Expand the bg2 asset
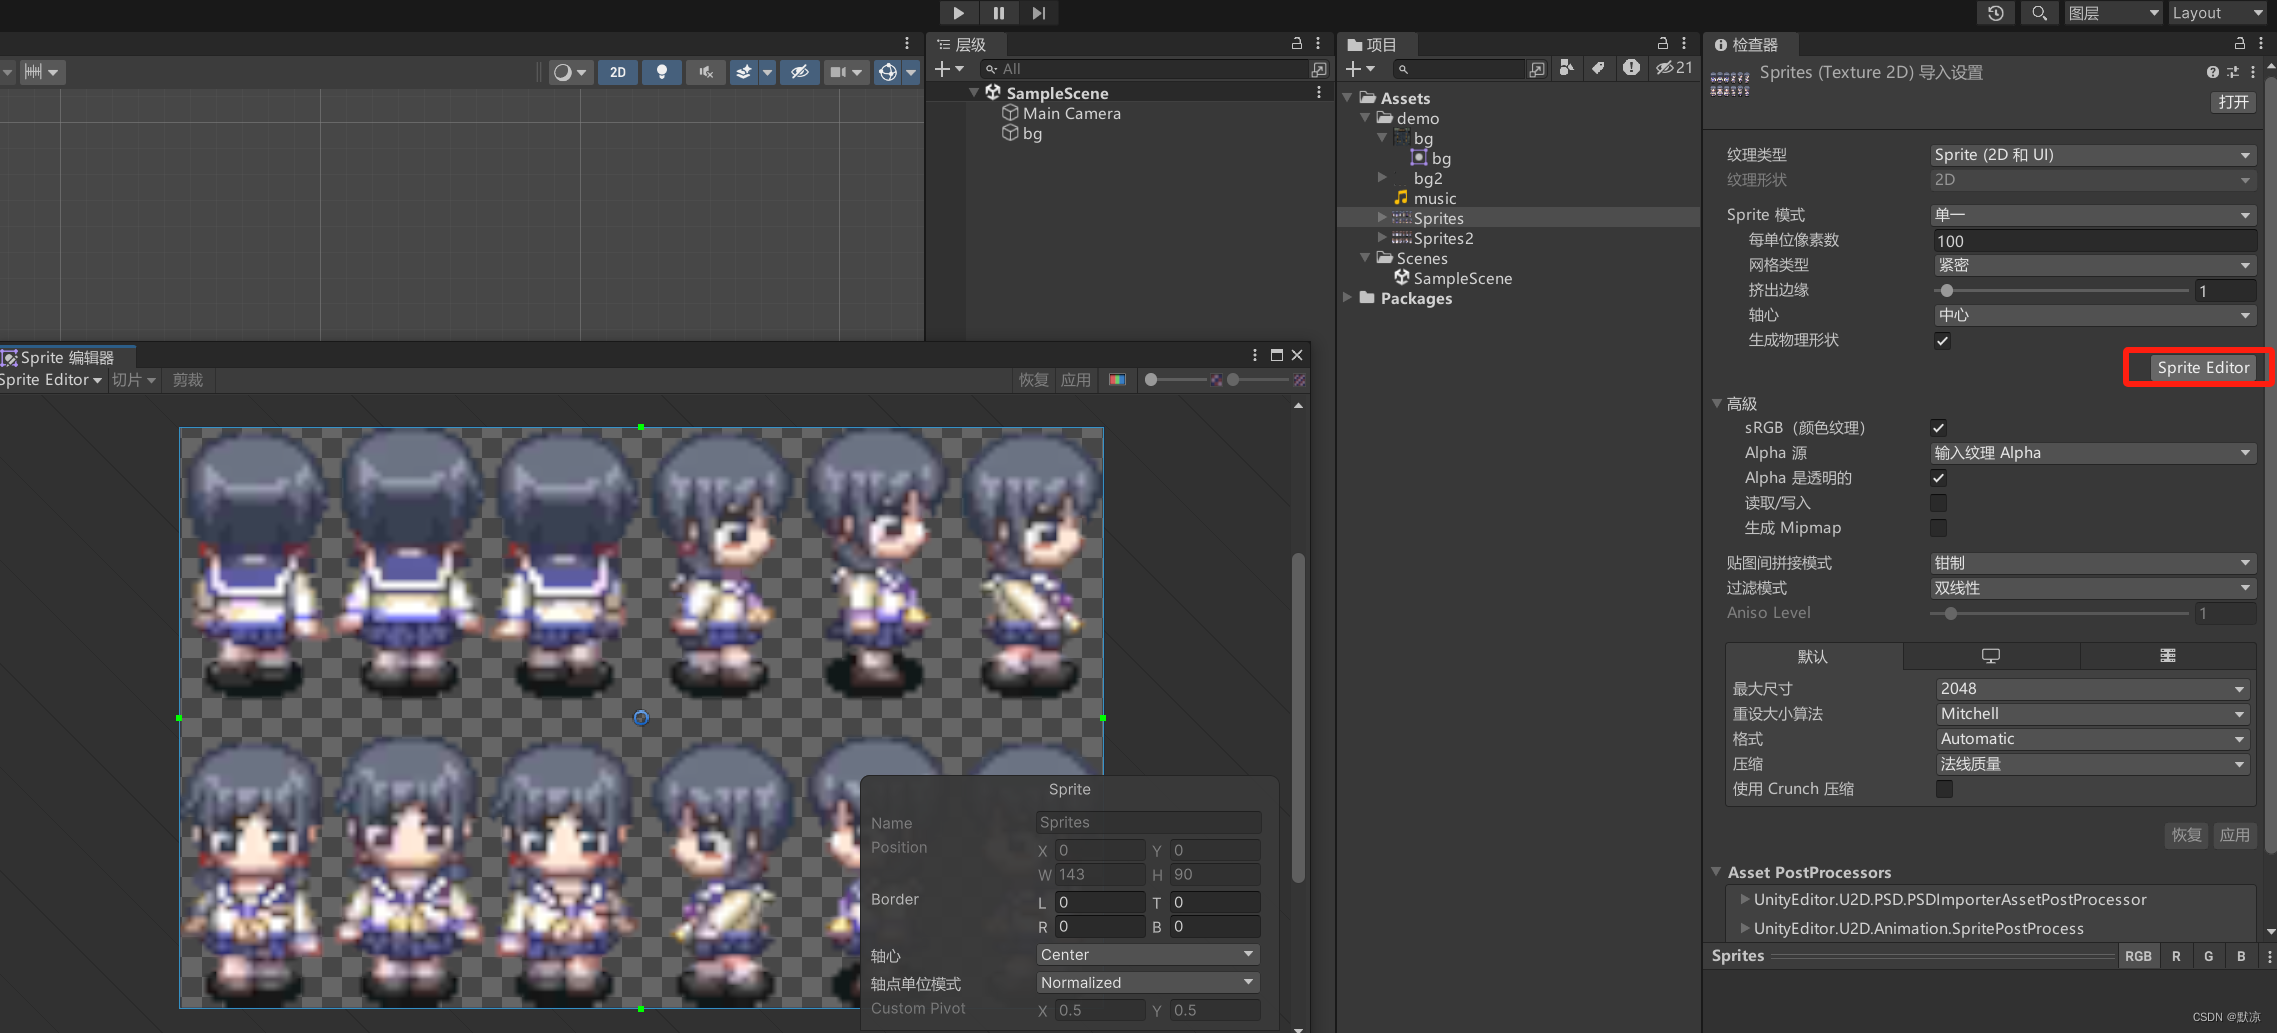This screenshot has width=2277, height=1033. pyautogui.click(x=1382, y=177)
